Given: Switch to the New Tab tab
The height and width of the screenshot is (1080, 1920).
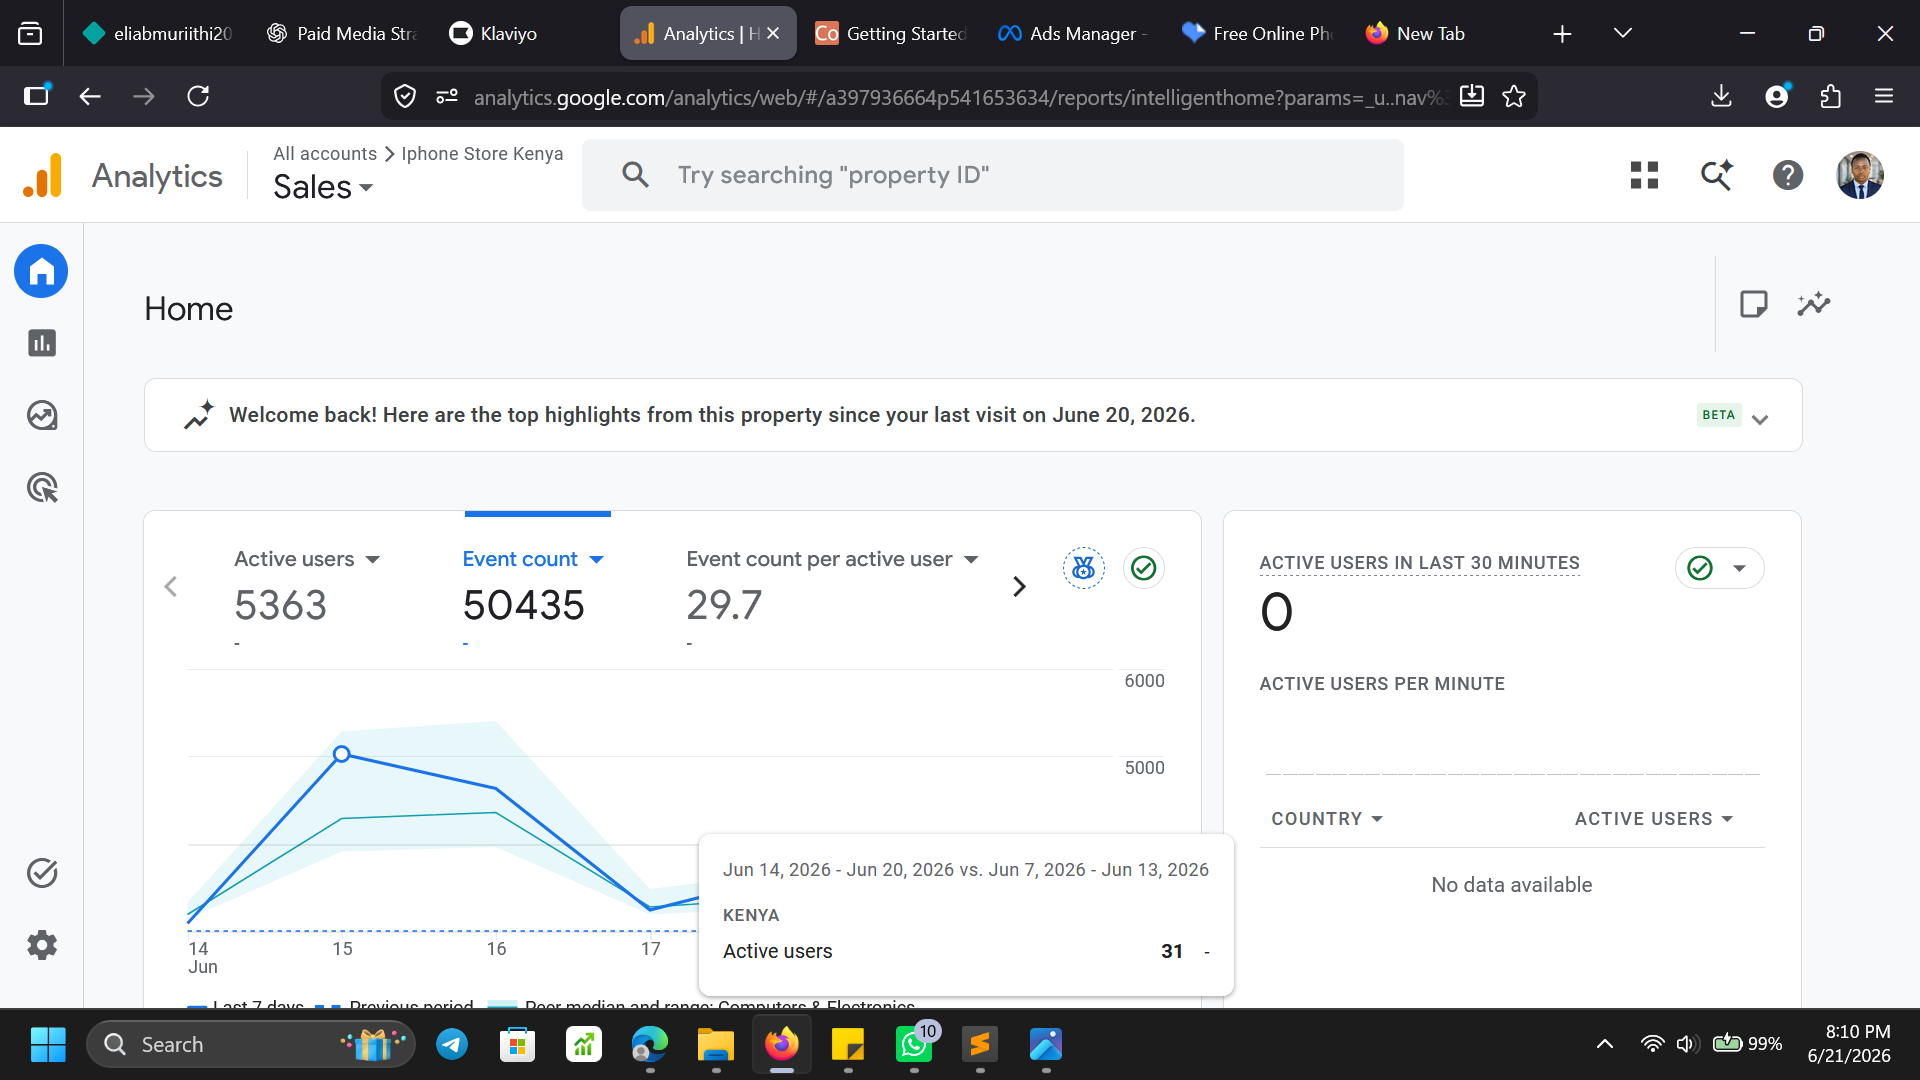Looking at the screenshot, I should (x=1441, y=33).
